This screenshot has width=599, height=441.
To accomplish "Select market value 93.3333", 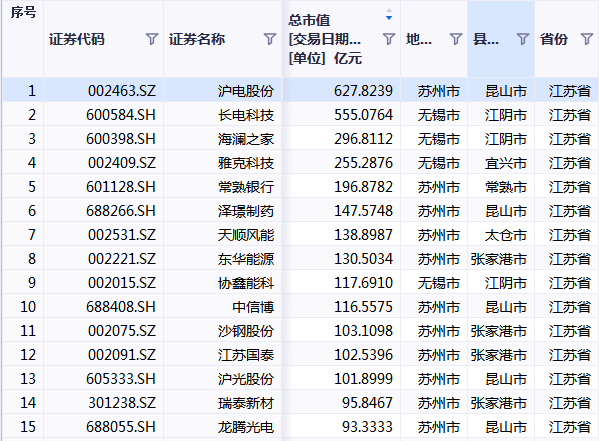I will tap(367, 427).
